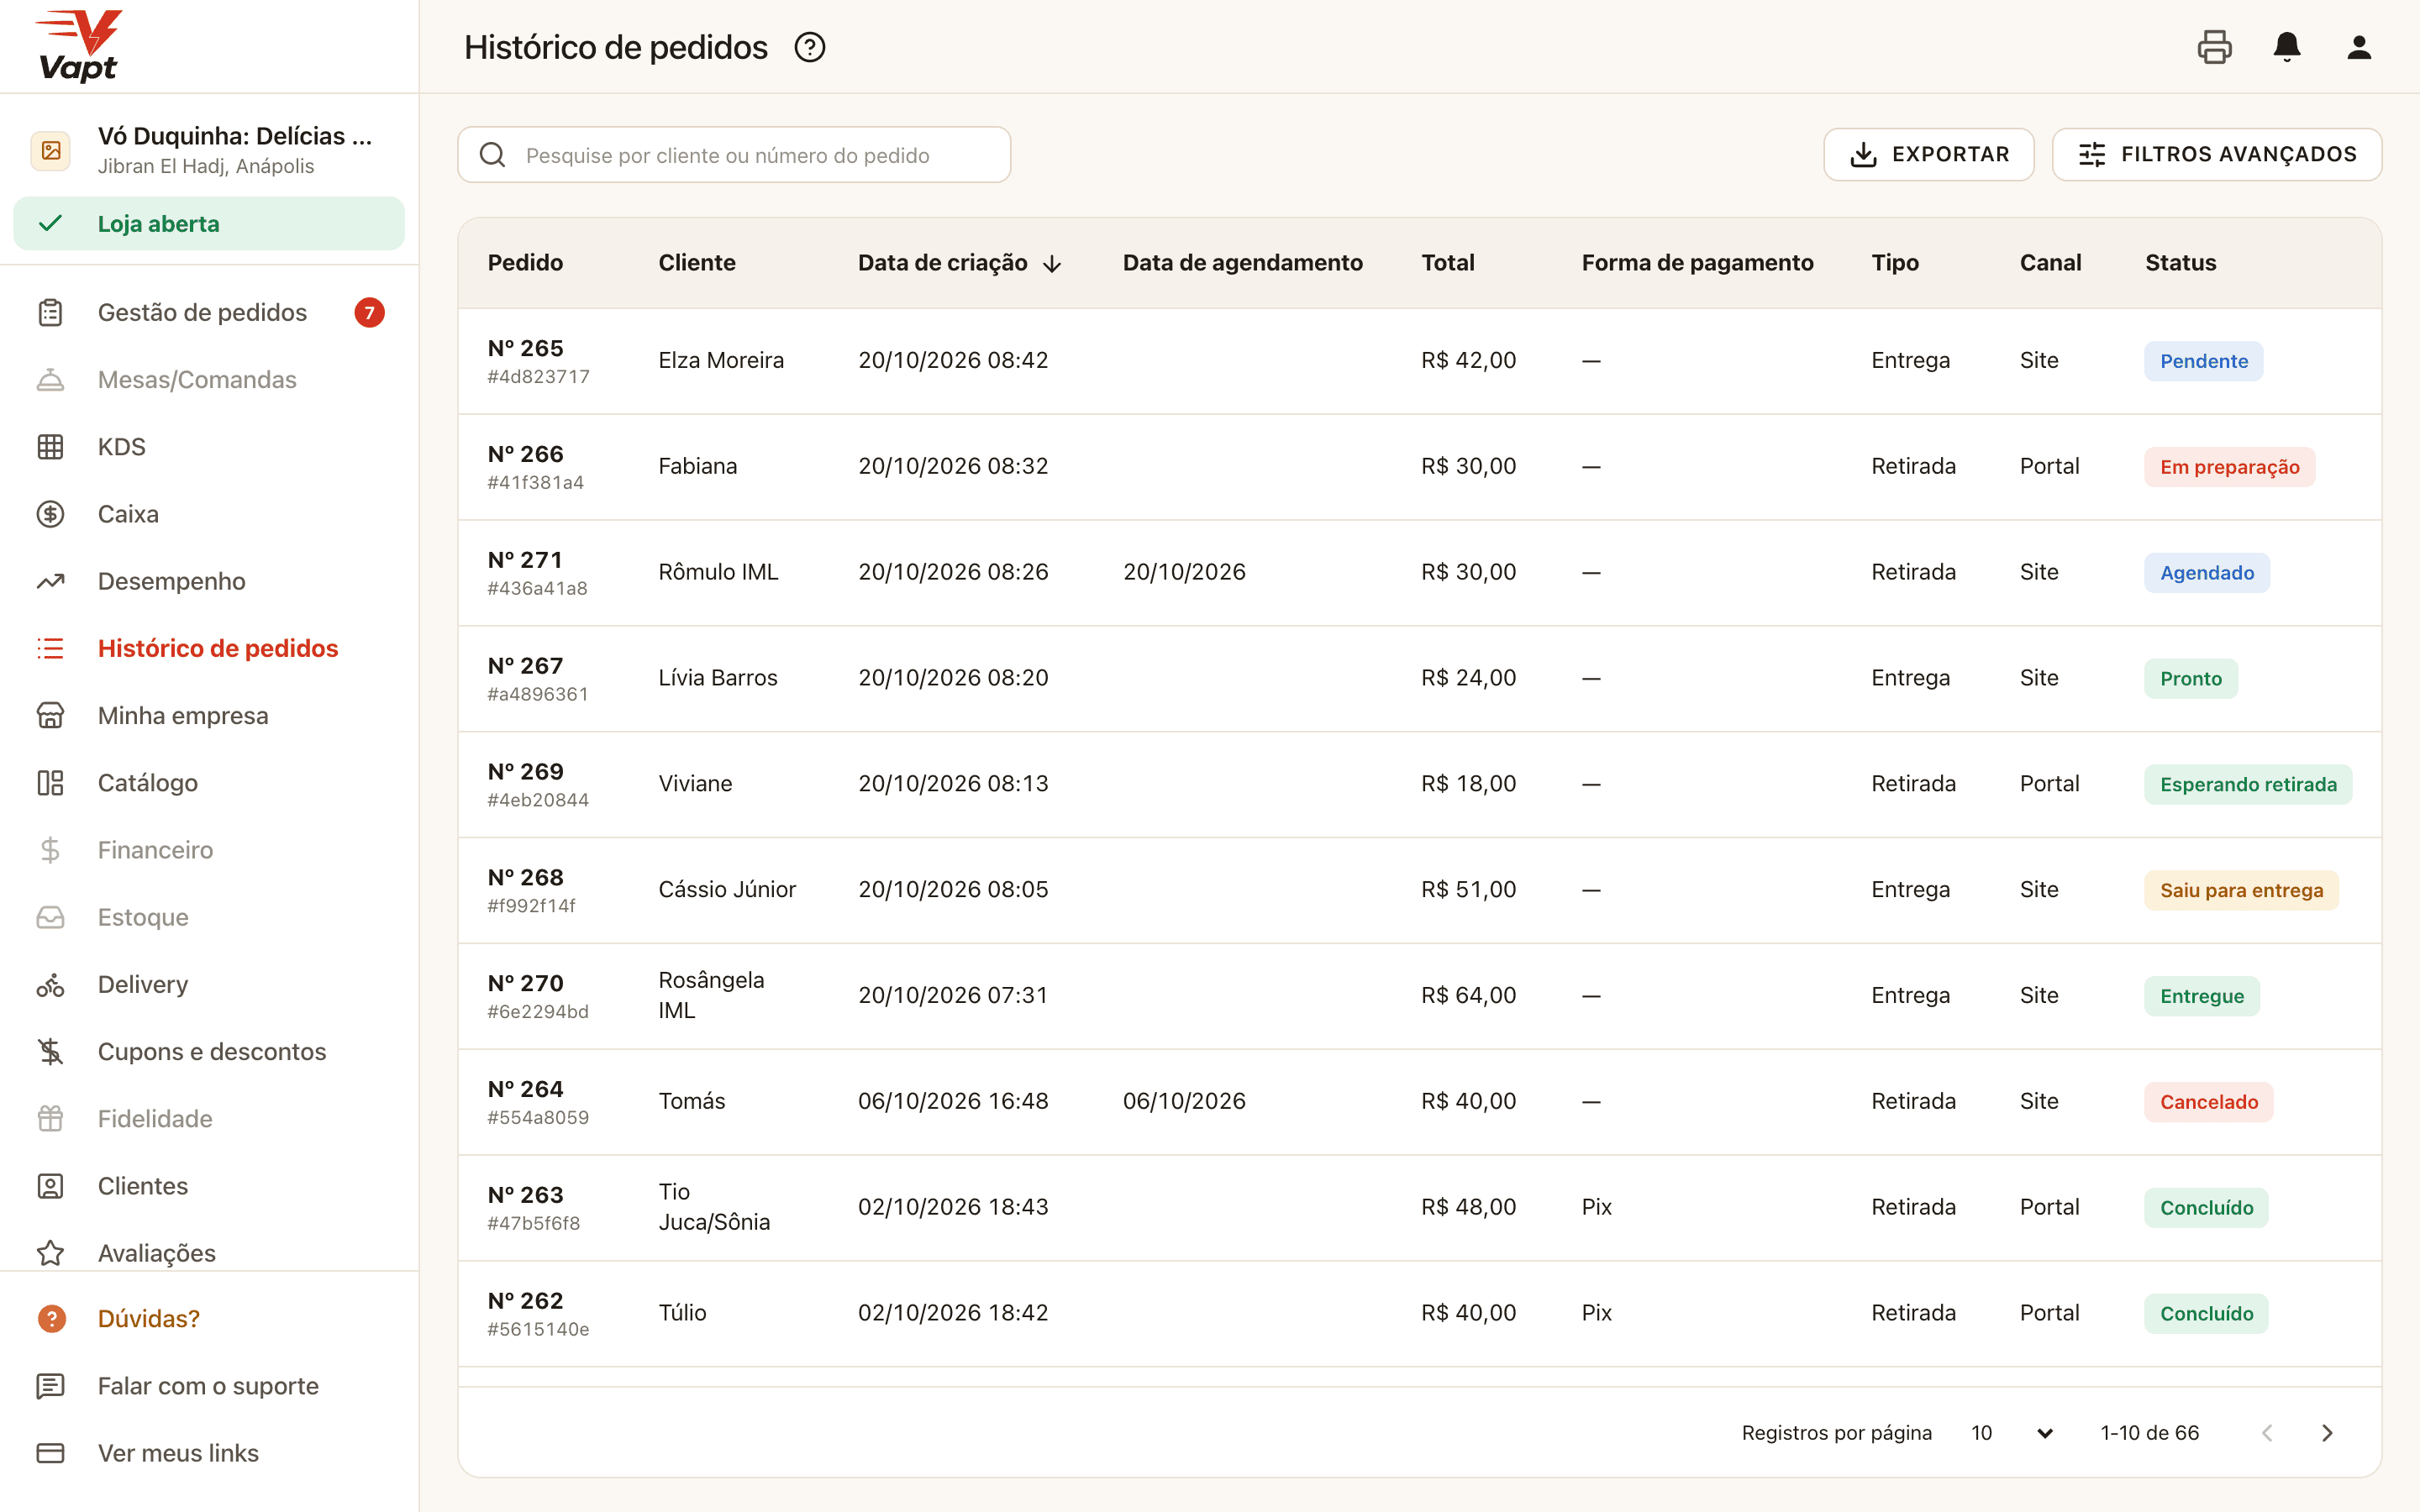The image size is (2420, 1512).
Task: Click the Catálogo layout icon
Action: 50,783
